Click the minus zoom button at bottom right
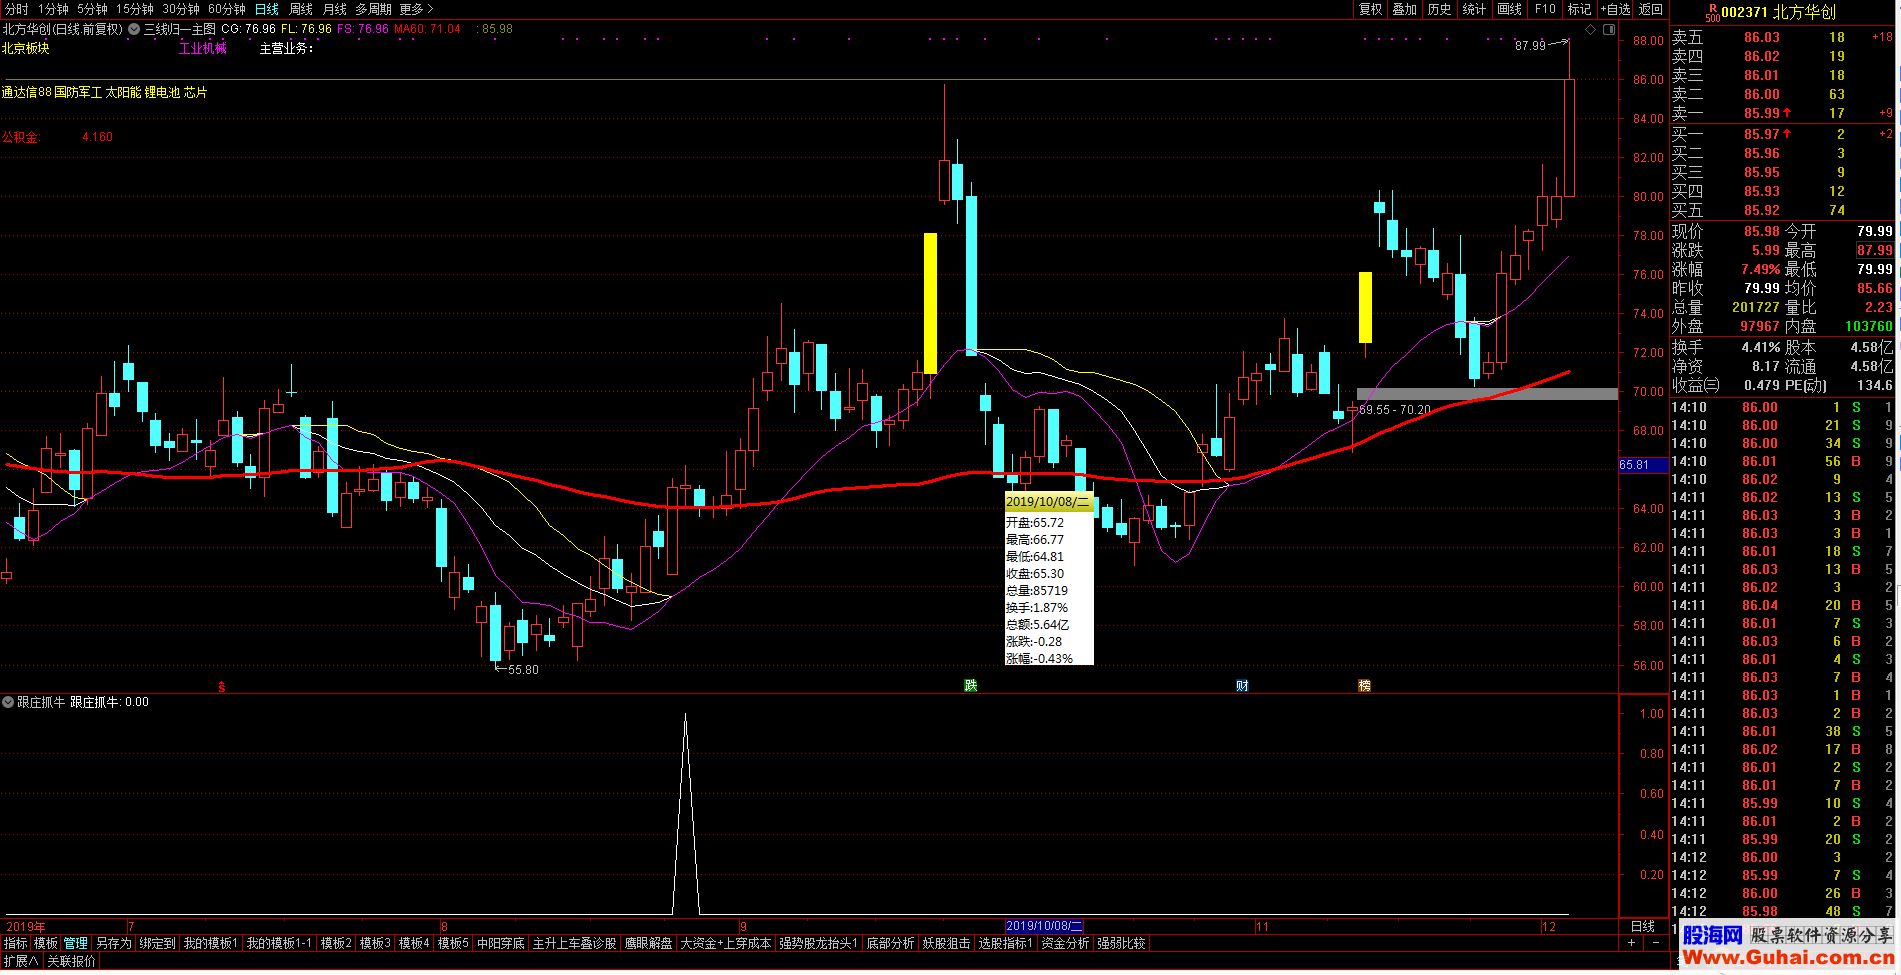Screen dimensions: 1901x975 click(x=1655, y=943)
